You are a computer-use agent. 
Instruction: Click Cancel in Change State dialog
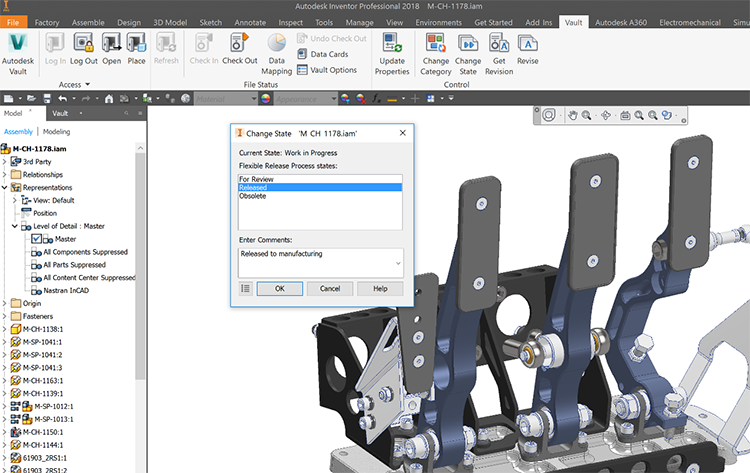[330, 288]
